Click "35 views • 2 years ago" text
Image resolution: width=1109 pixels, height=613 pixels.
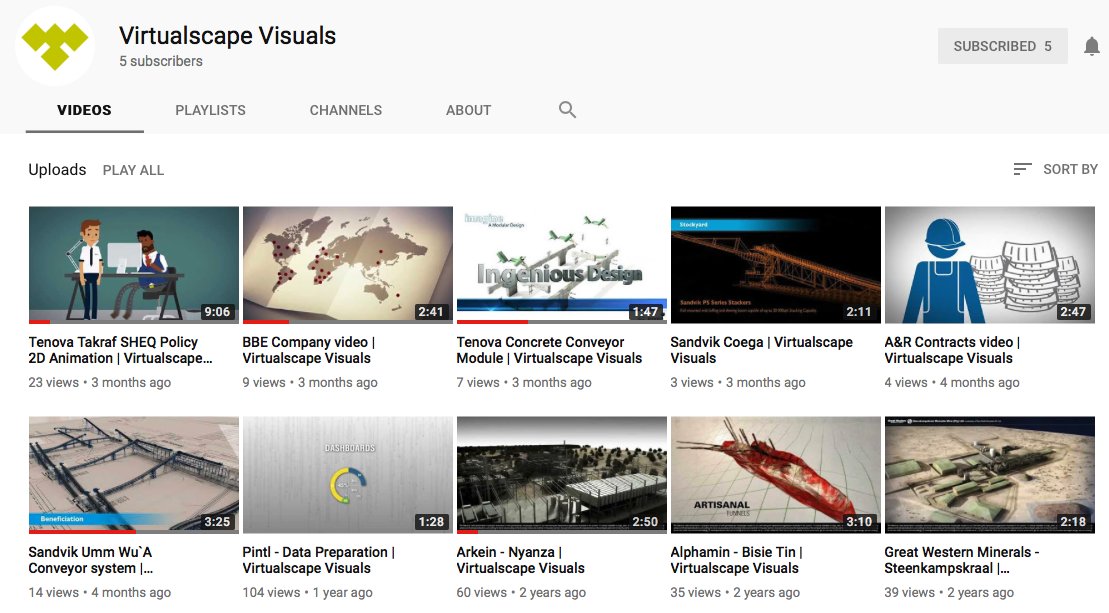click(735, 592)
